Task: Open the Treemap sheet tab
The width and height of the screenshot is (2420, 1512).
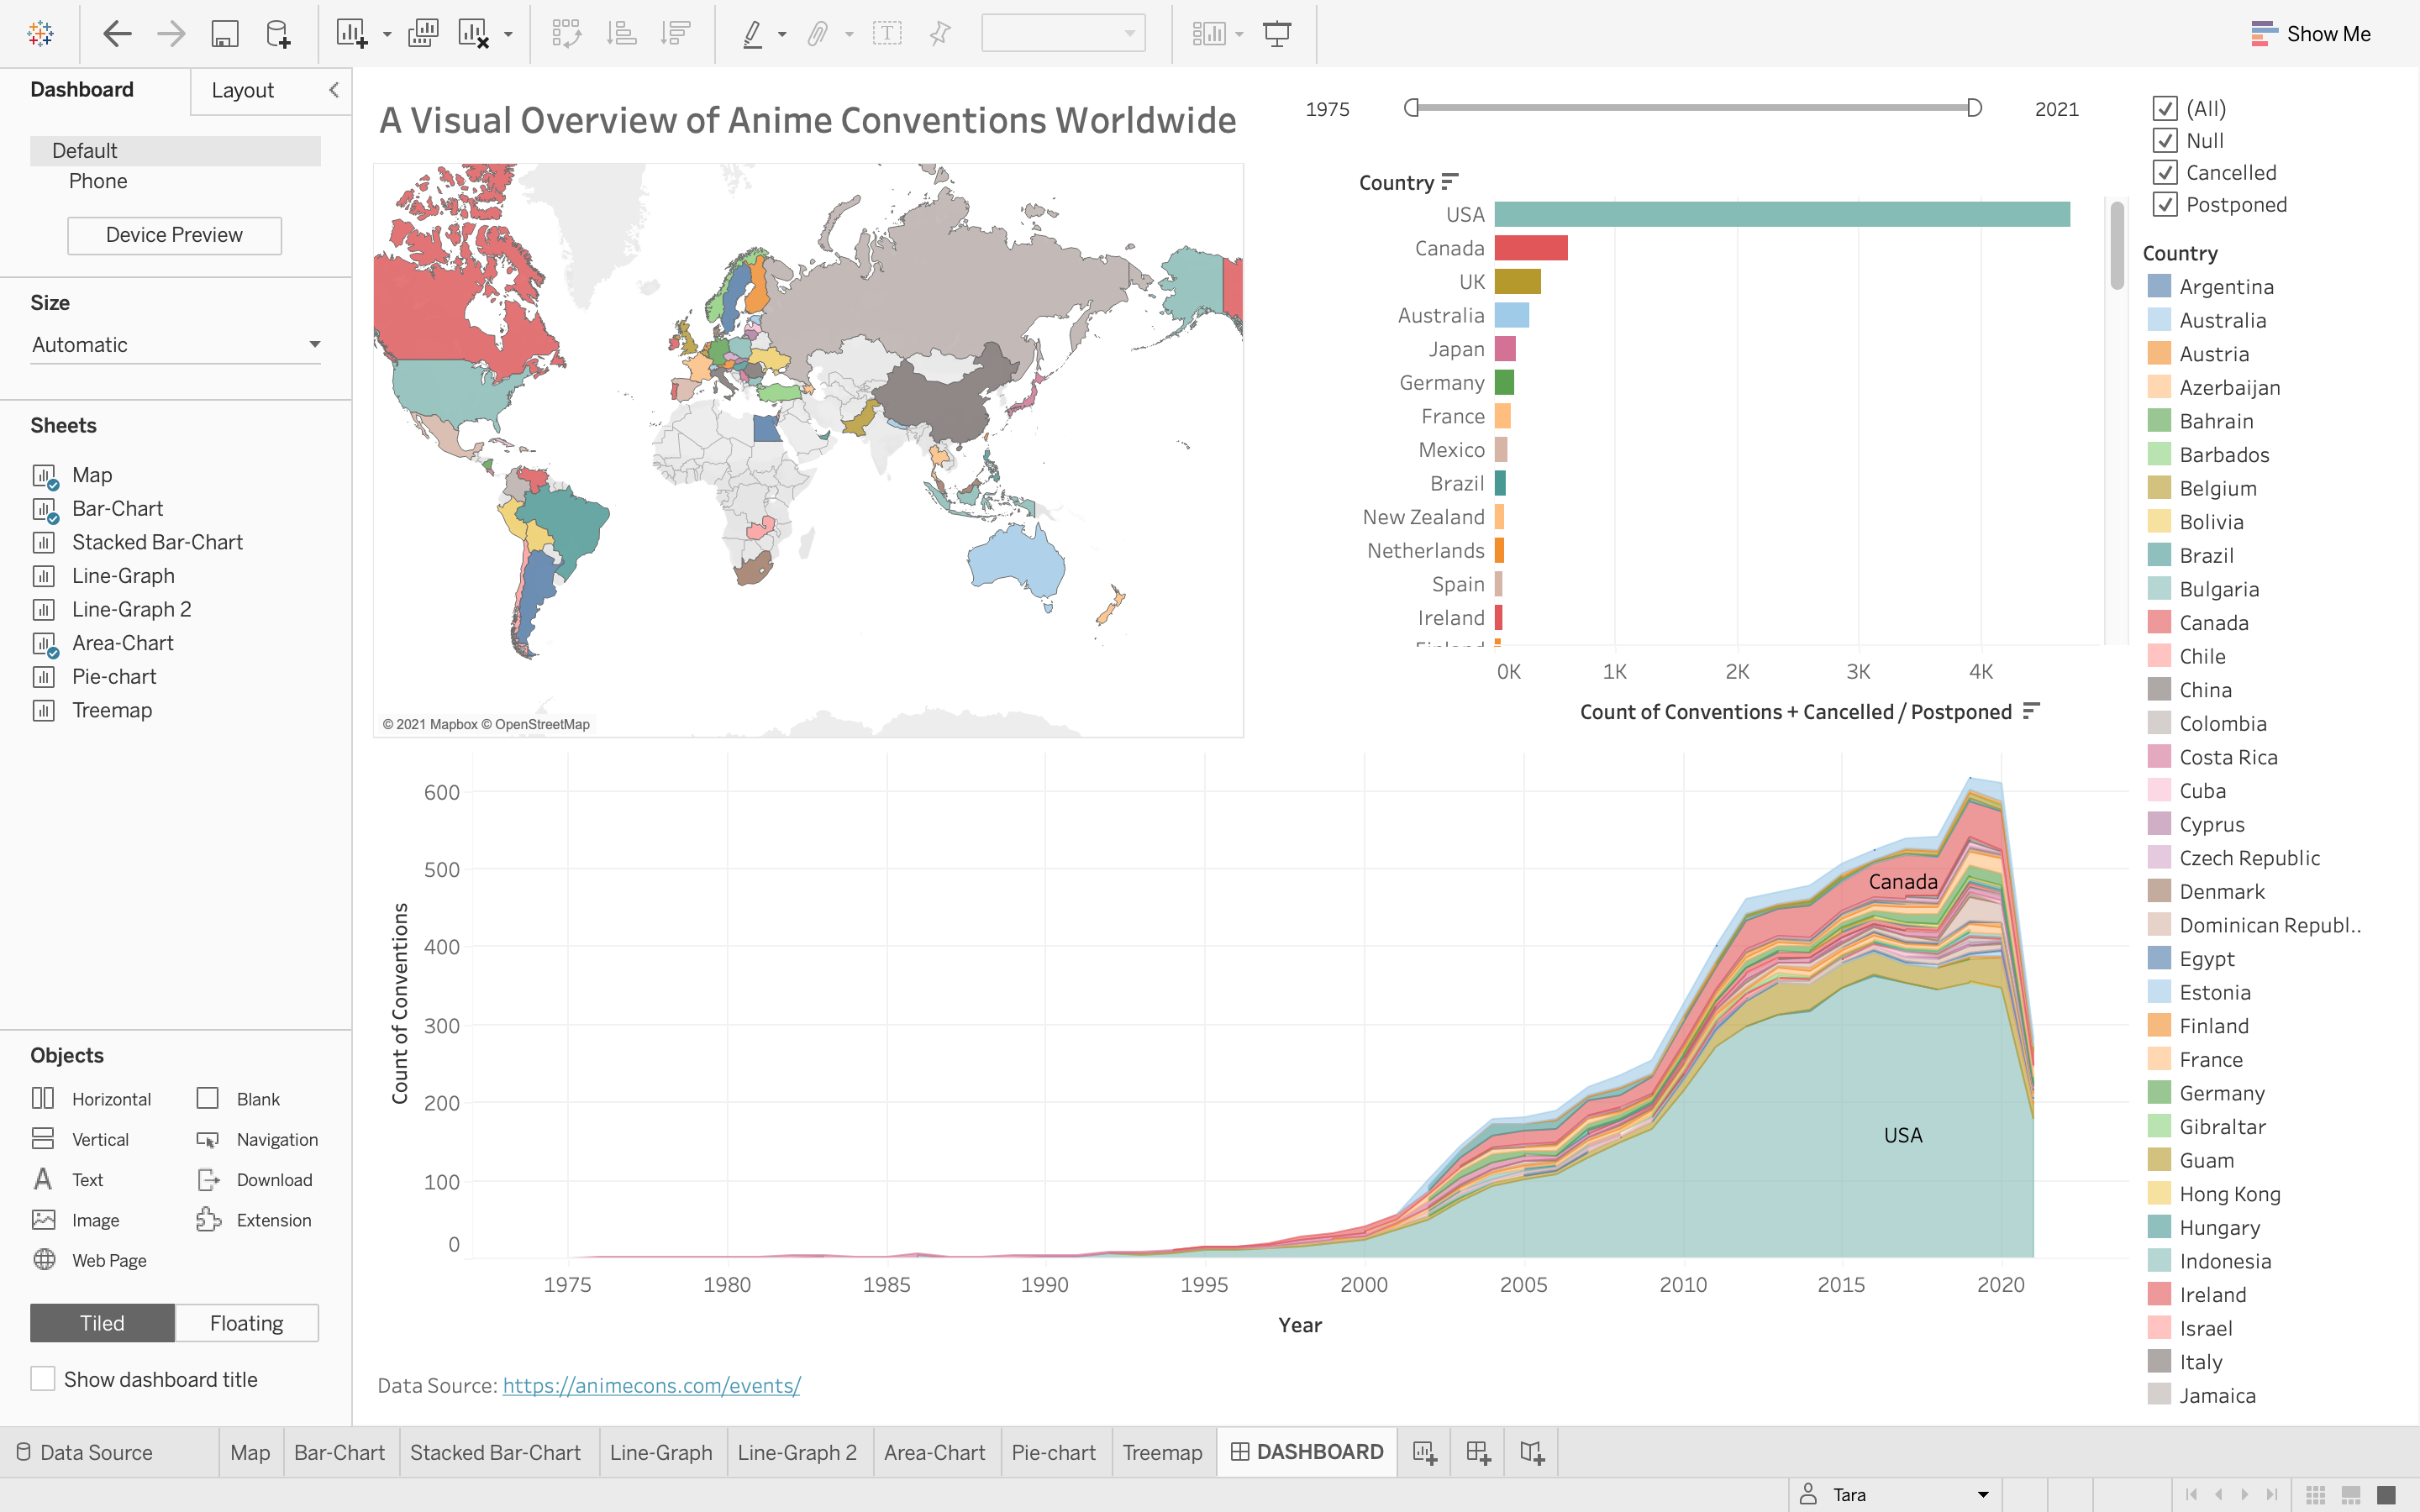Action: click(x=1162, y=1452)
